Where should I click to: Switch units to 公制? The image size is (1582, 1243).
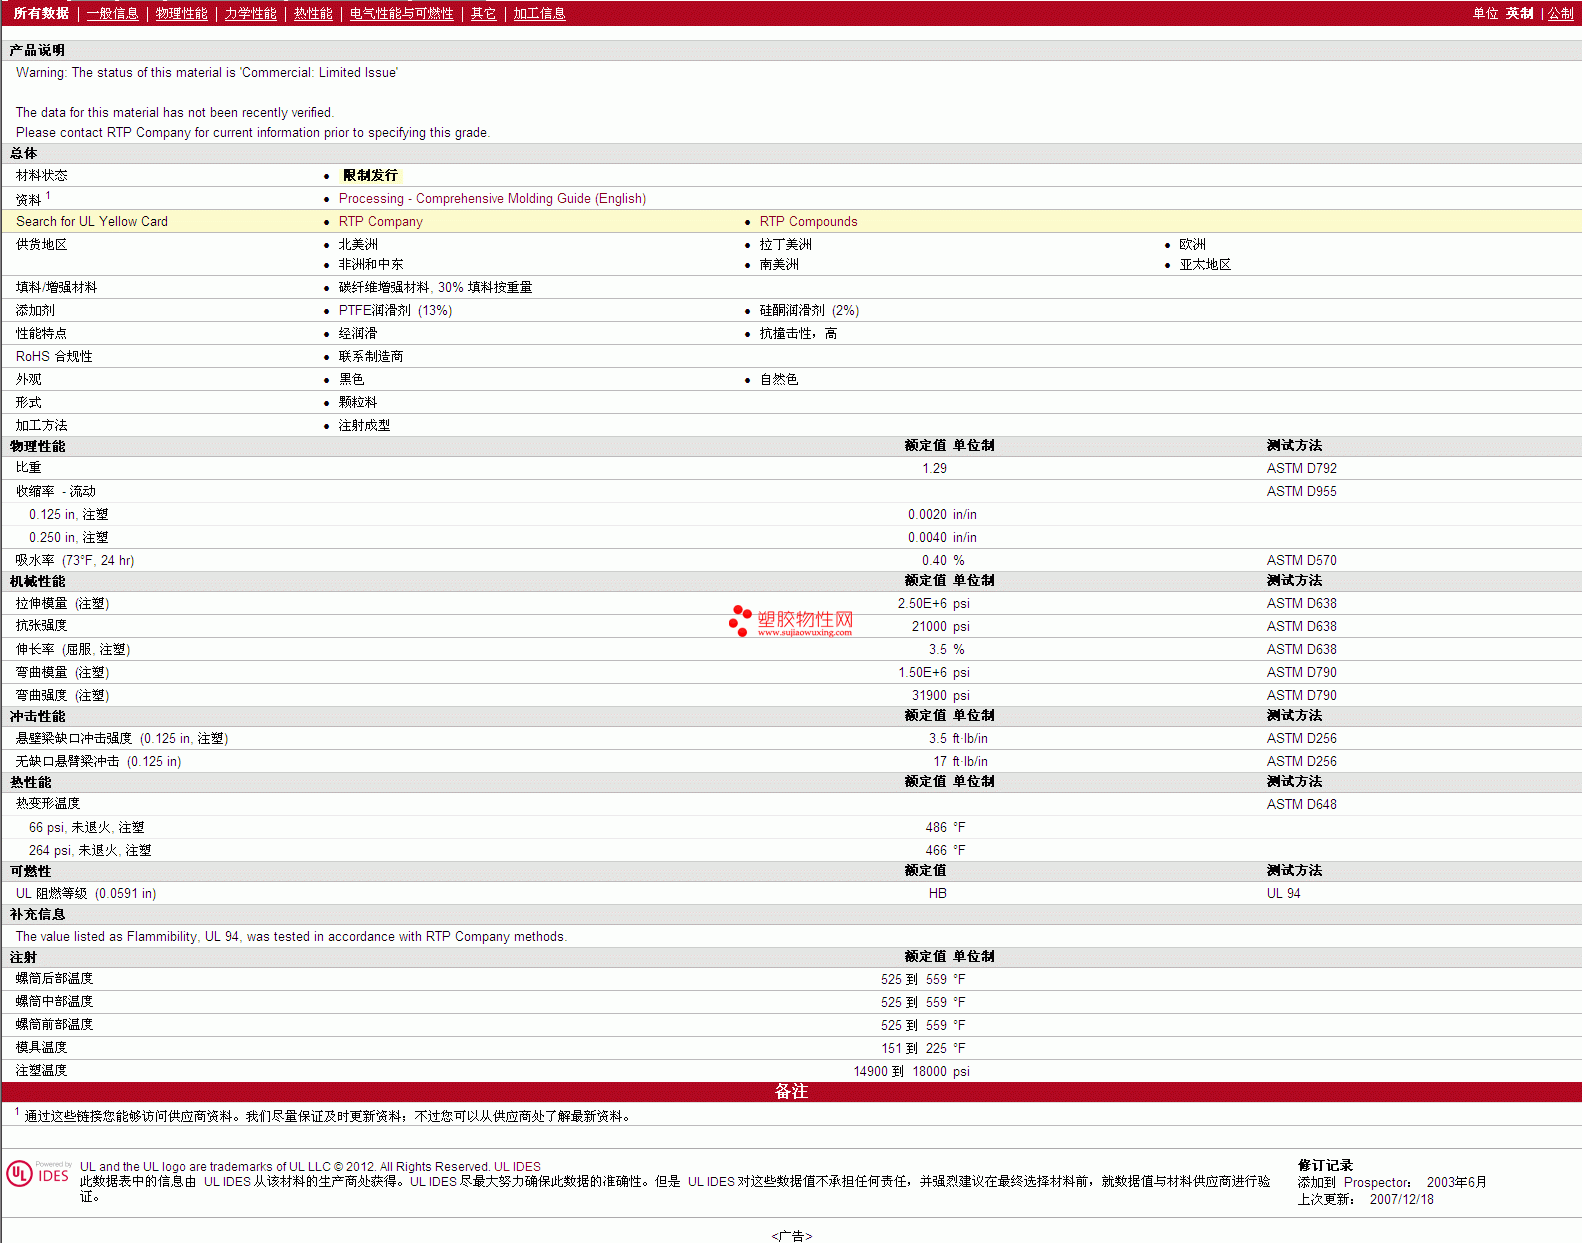(x=1561, y=13)
